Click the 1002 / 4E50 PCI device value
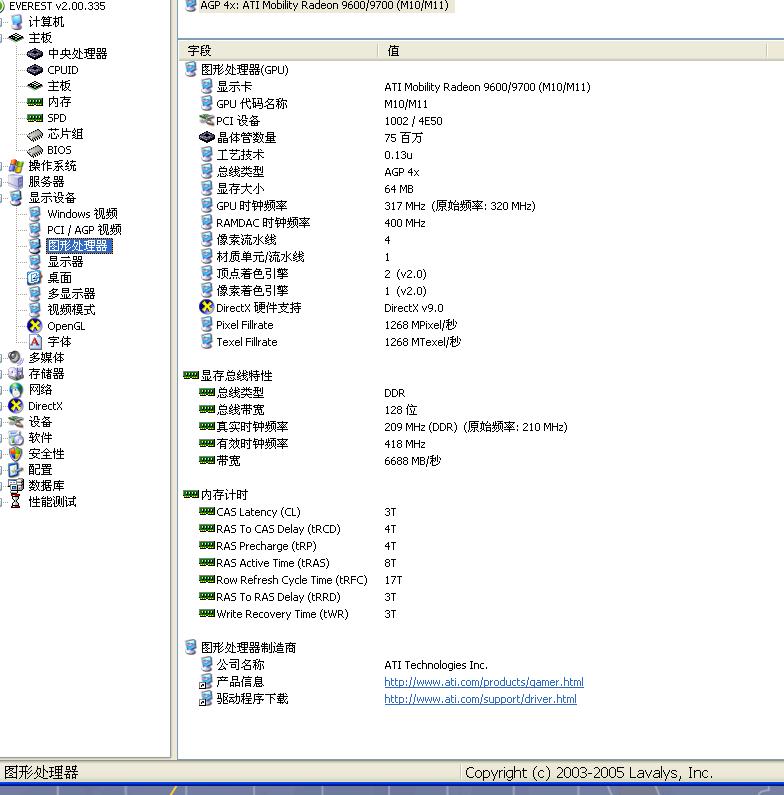Image resolution: width=784 pixels, height=795 pixels. point(413,121)
